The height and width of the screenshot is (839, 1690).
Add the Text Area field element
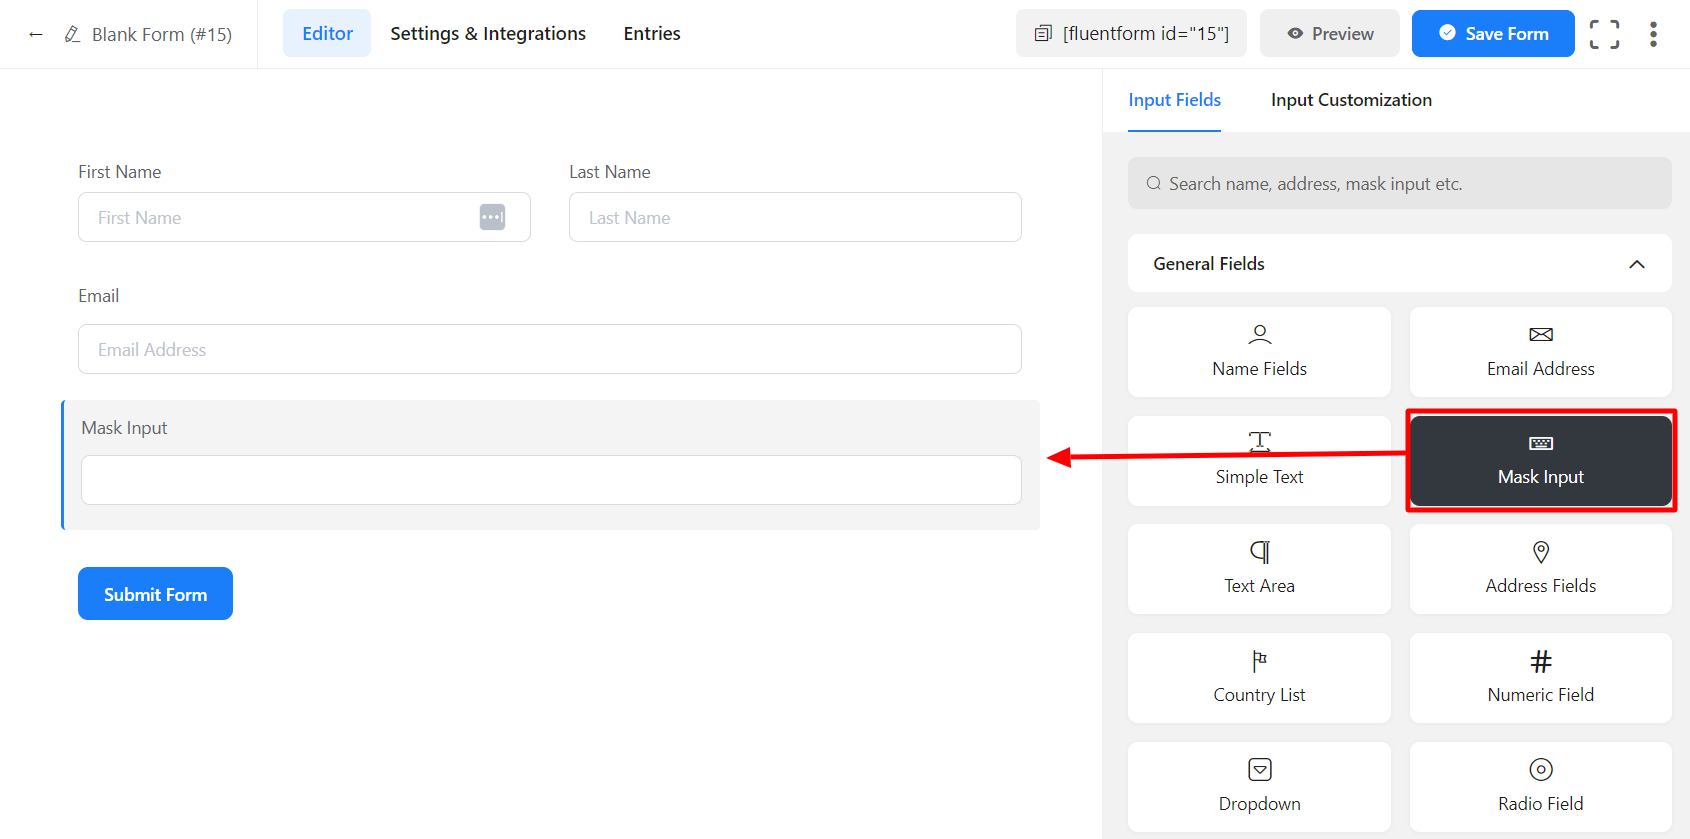(1259, 569)
